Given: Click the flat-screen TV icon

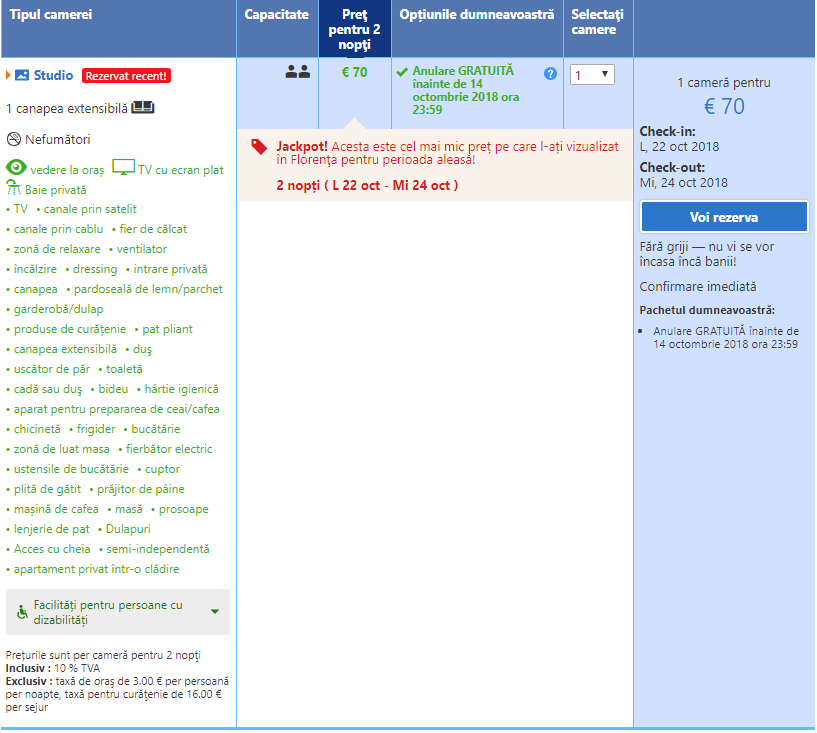Looking at the screenshot, I should (x=123, y=167).
